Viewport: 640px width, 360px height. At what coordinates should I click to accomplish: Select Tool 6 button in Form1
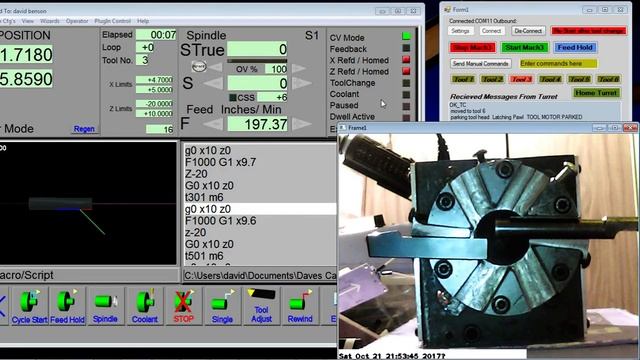609,79
